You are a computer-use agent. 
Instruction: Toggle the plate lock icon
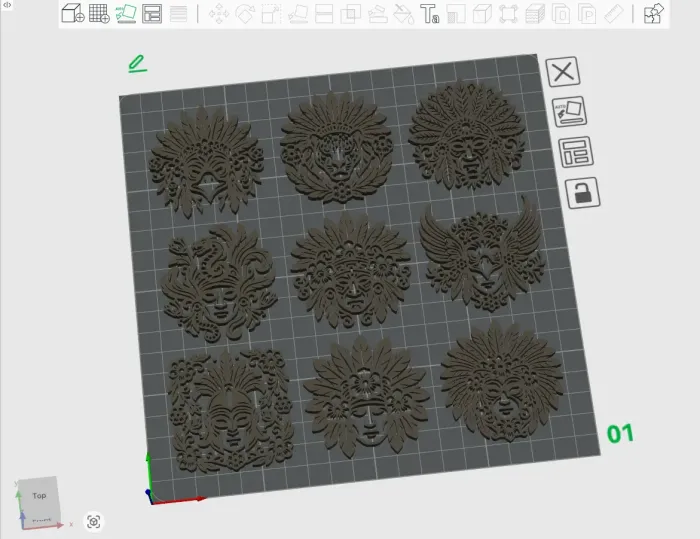point(583,193)
